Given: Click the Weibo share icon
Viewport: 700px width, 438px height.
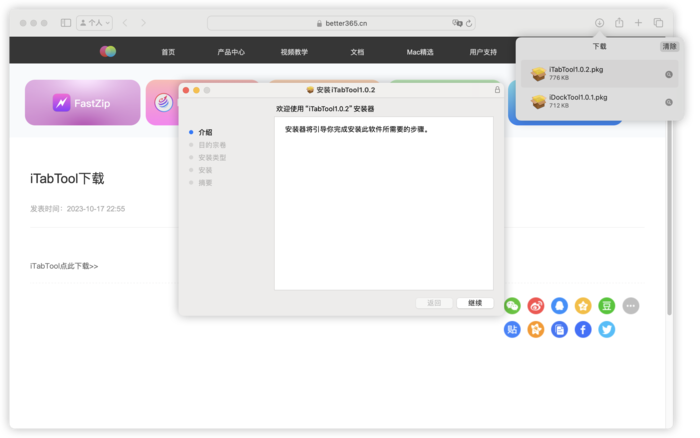Looking at the screenshot, I should (536, 306).
